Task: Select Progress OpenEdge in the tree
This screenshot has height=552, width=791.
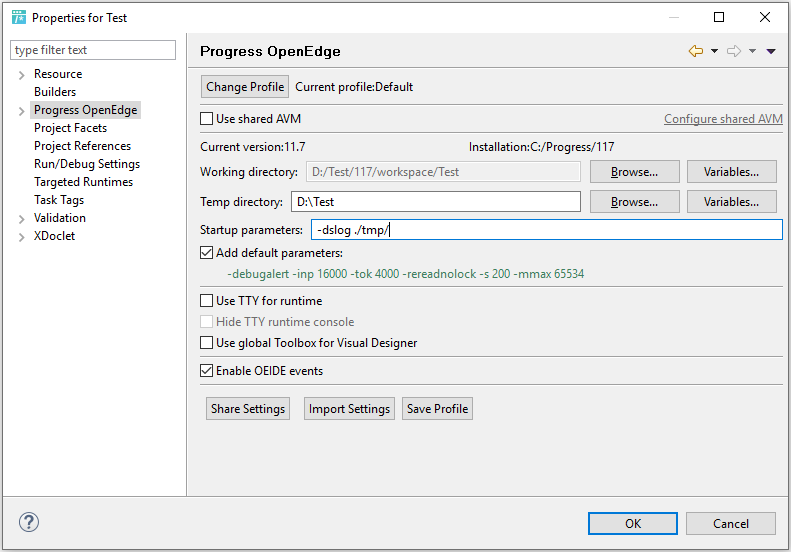Action: [85, 110]
